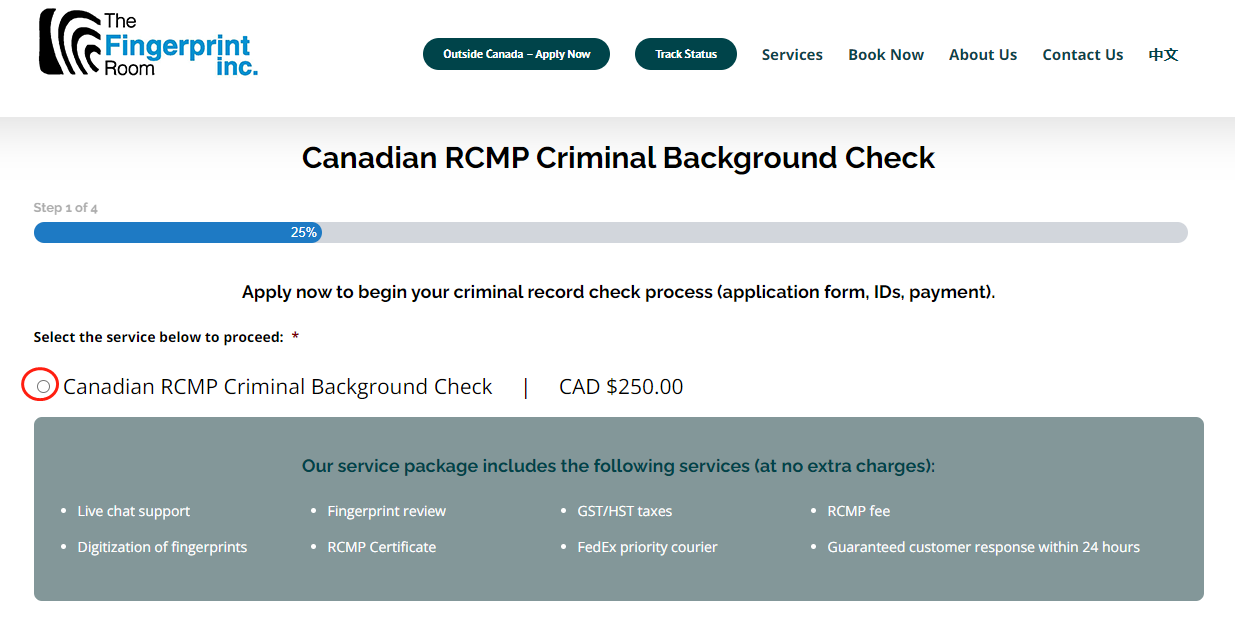This screenshot has width=1235, height=619.
Task: Open the About Us menu item
Action: click(983, 55)
